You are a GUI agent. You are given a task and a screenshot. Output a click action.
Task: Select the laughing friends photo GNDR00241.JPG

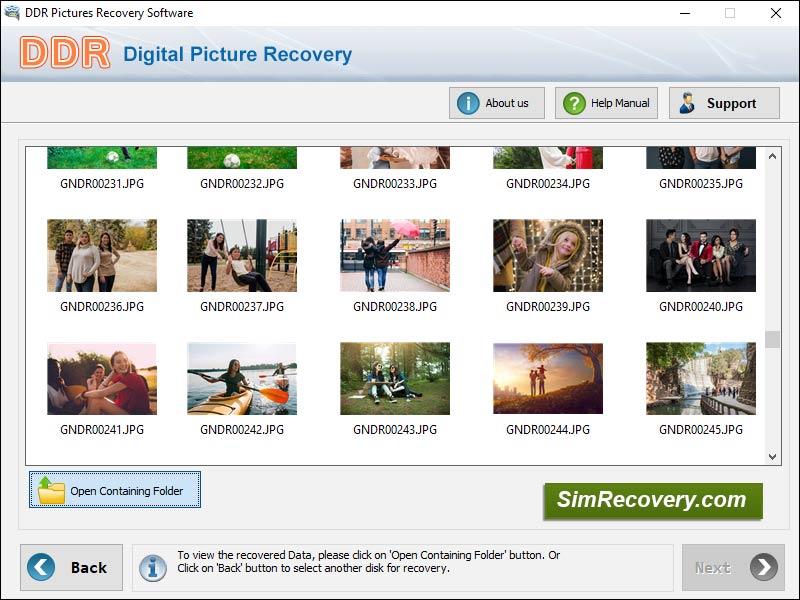coord(102,379)
